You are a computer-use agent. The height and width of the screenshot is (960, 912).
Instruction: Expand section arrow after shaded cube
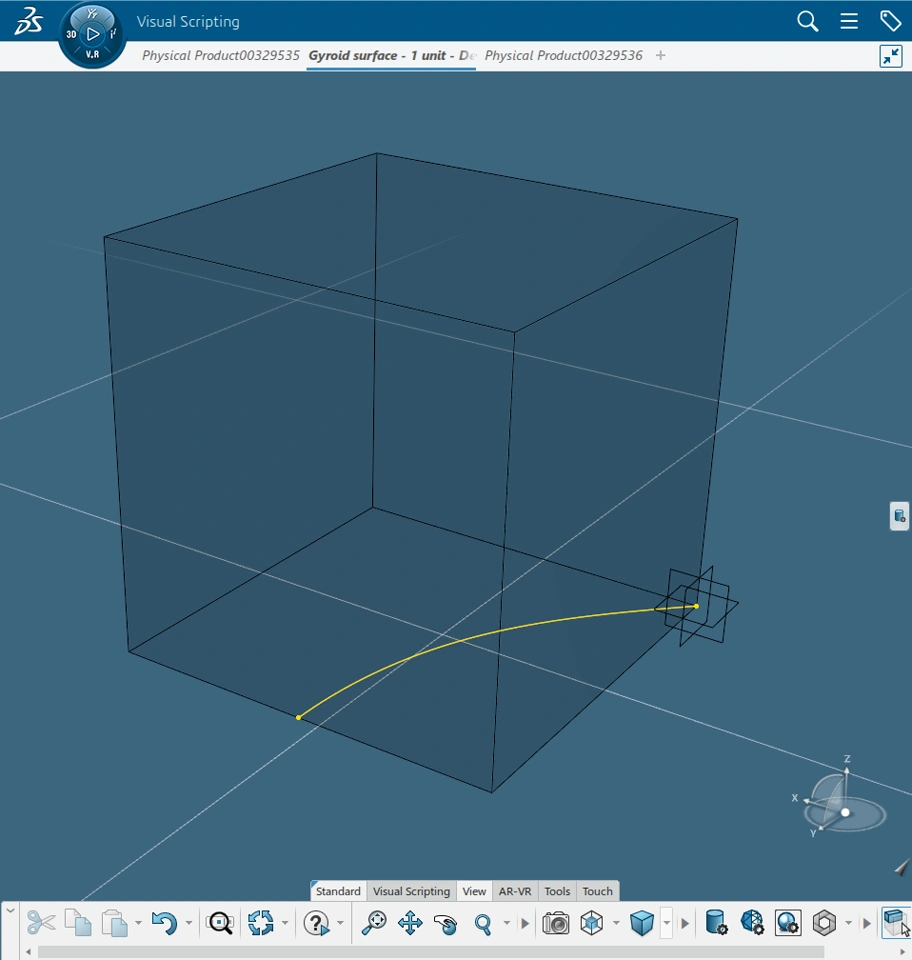click(685, 923)
